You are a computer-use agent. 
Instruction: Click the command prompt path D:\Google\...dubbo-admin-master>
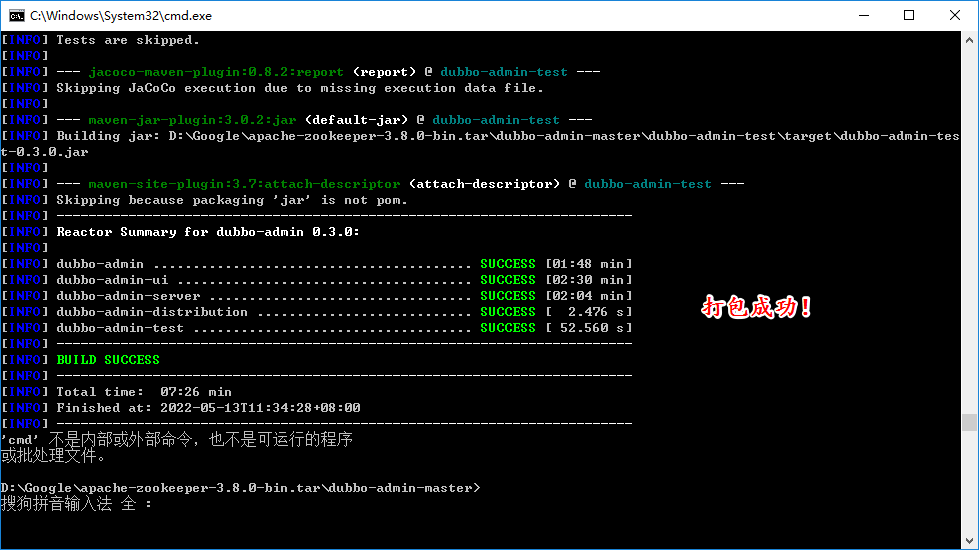[x=240, y=488]
